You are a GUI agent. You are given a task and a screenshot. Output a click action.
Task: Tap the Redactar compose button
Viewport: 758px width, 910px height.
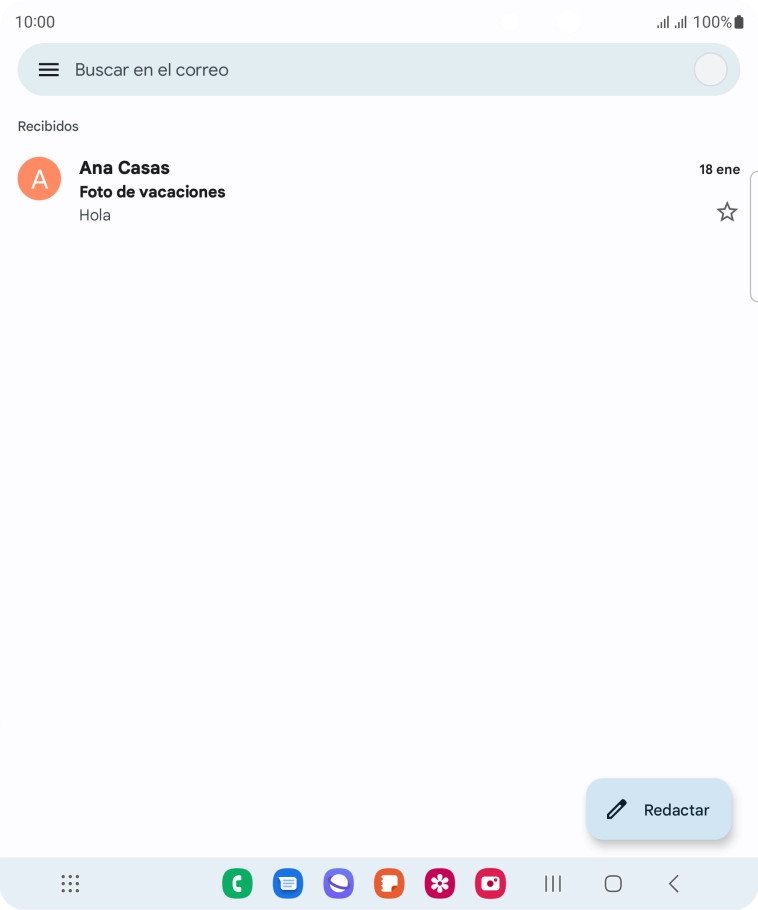[x=659, y=809]
